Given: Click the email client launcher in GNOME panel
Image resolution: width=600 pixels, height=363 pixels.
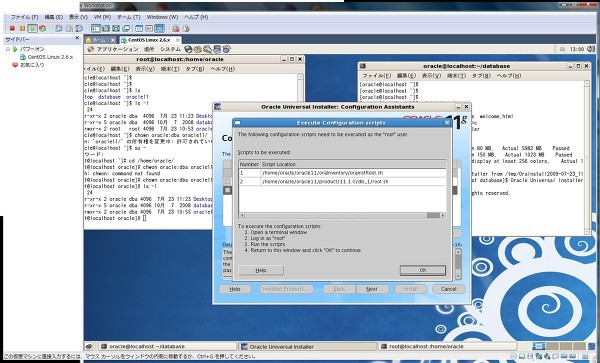Looking at the screenshot, I should [197, 49].
